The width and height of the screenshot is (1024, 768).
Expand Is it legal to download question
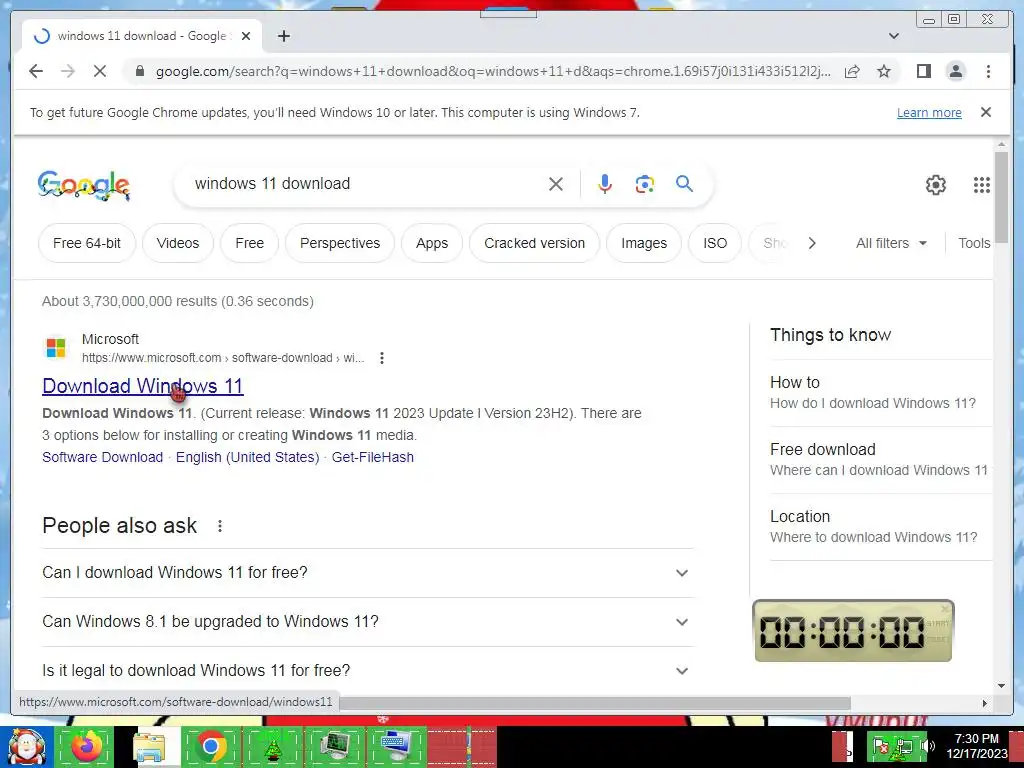[x=368, y=671]
